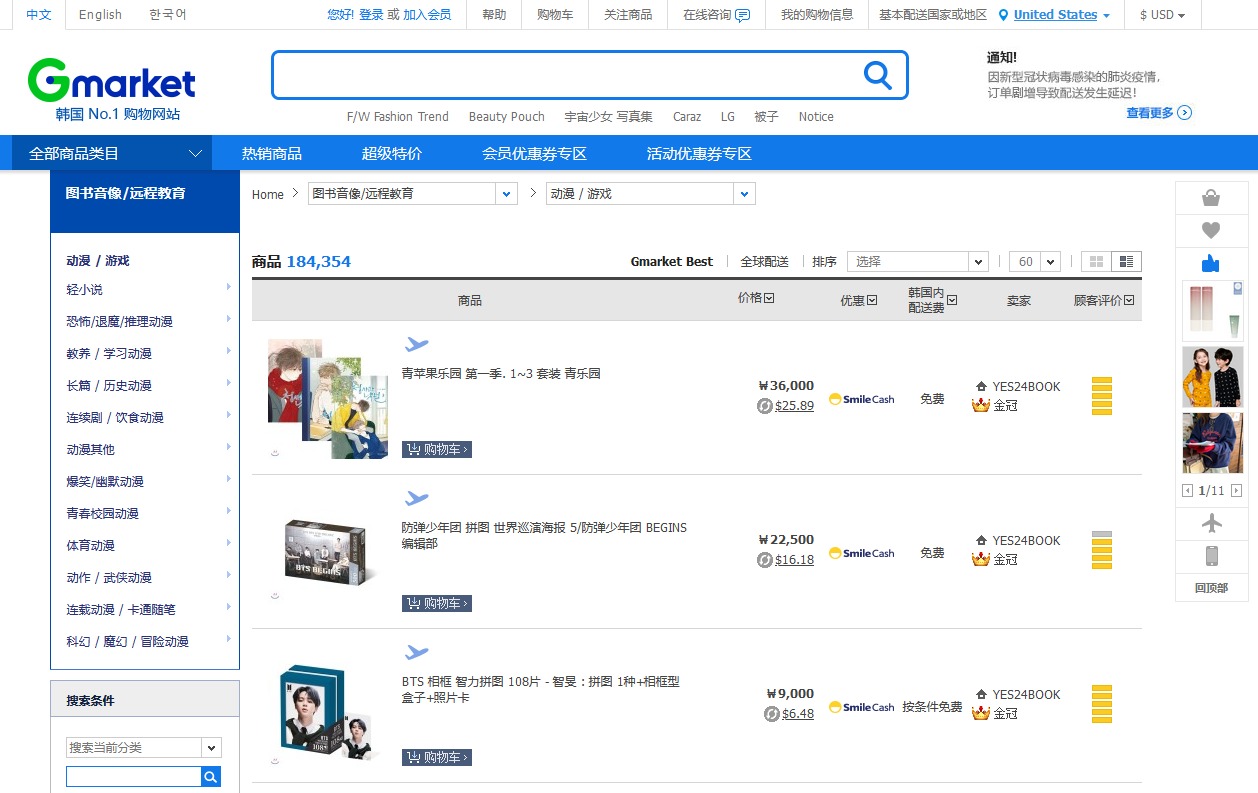Expand the 全部商品类目 category menu

coord(112,153)
